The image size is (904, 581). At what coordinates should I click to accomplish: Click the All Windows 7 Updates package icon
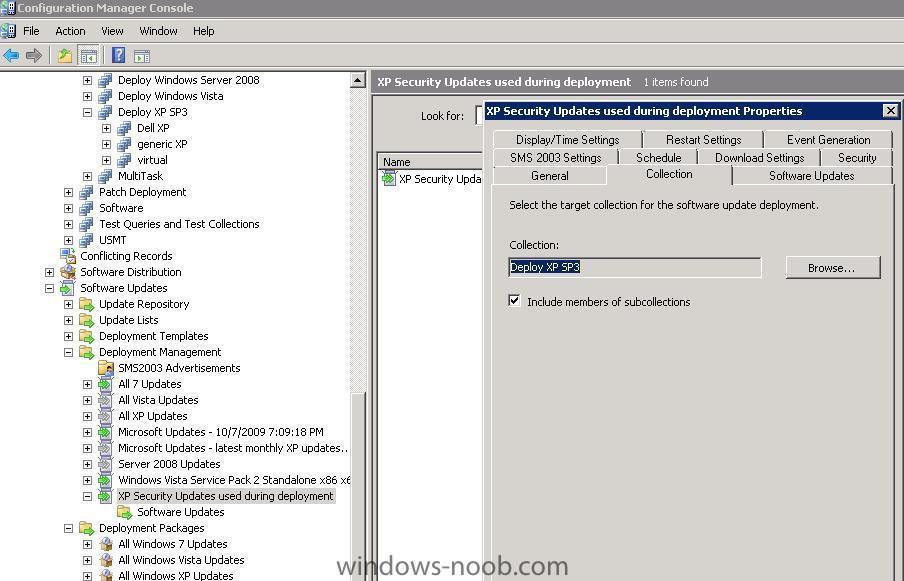(106, 544)
